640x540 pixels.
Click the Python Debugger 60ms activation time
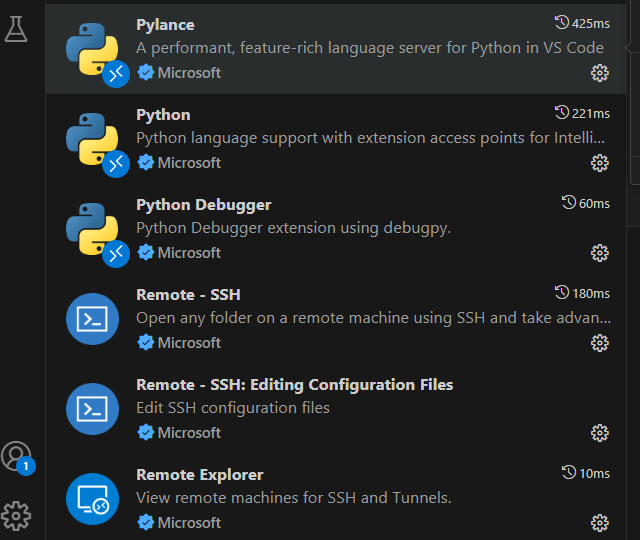coord(586,203)
